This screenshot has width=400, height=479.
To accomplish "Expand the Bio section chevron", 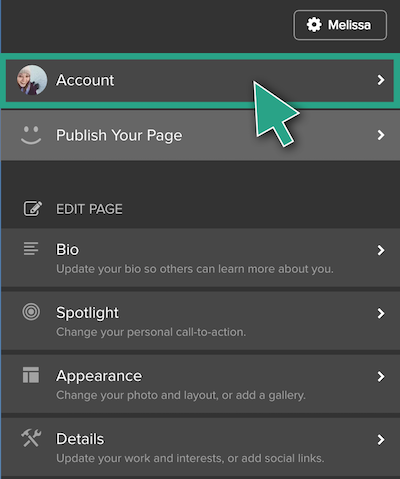I will click(x=381, y=250).
